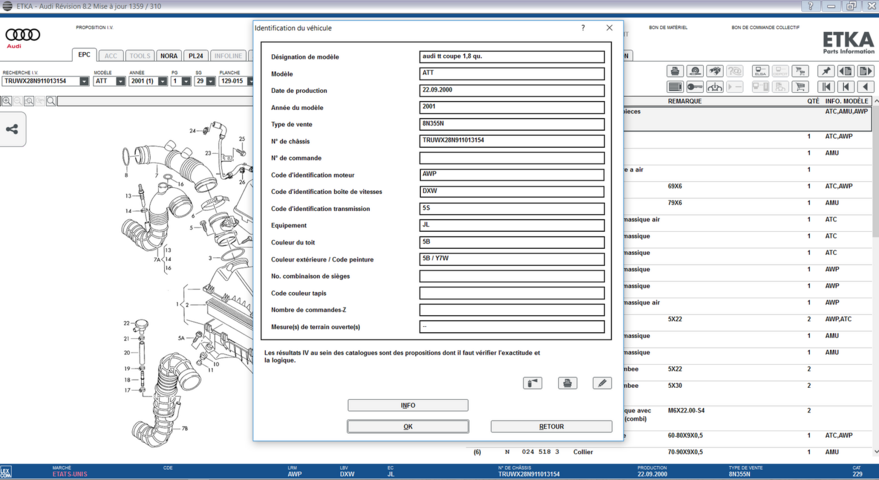Click the INFO. MODÈLE column header
The height and width of the screenshot is (480, 879).
[846, 101]
